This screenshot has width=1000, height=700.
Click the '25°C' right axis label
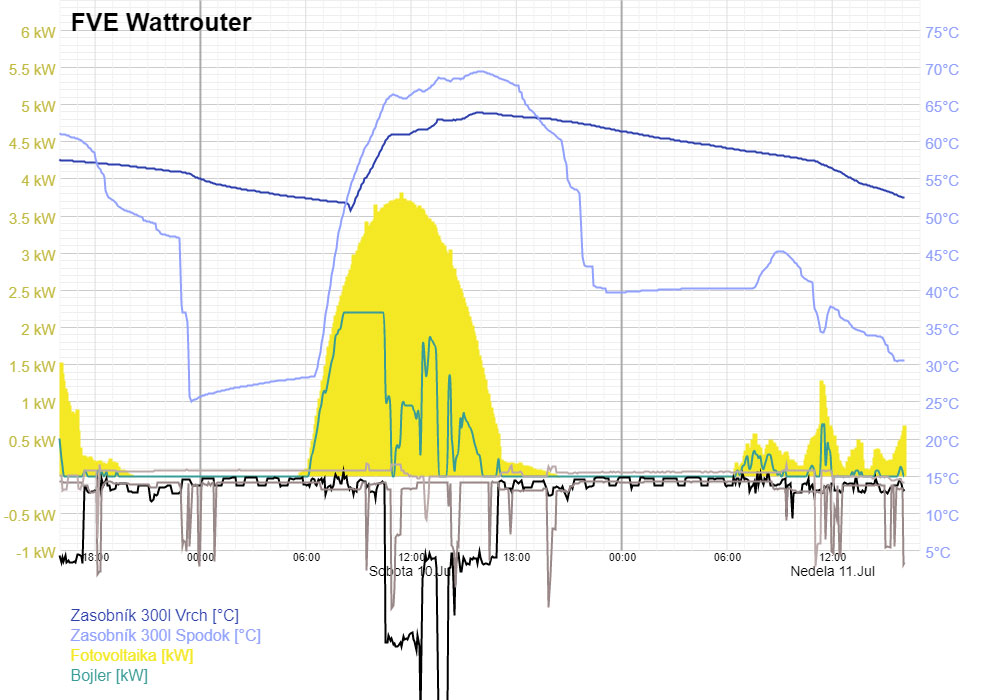[x=942, y=404]
